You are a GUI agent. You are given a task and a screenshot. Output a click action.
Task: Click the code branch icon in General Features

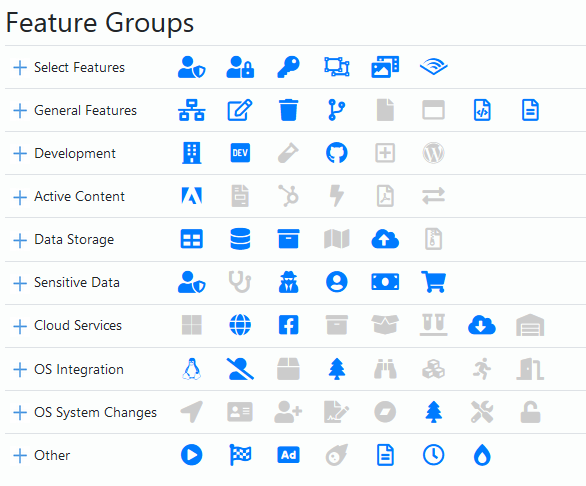(337, 110)
